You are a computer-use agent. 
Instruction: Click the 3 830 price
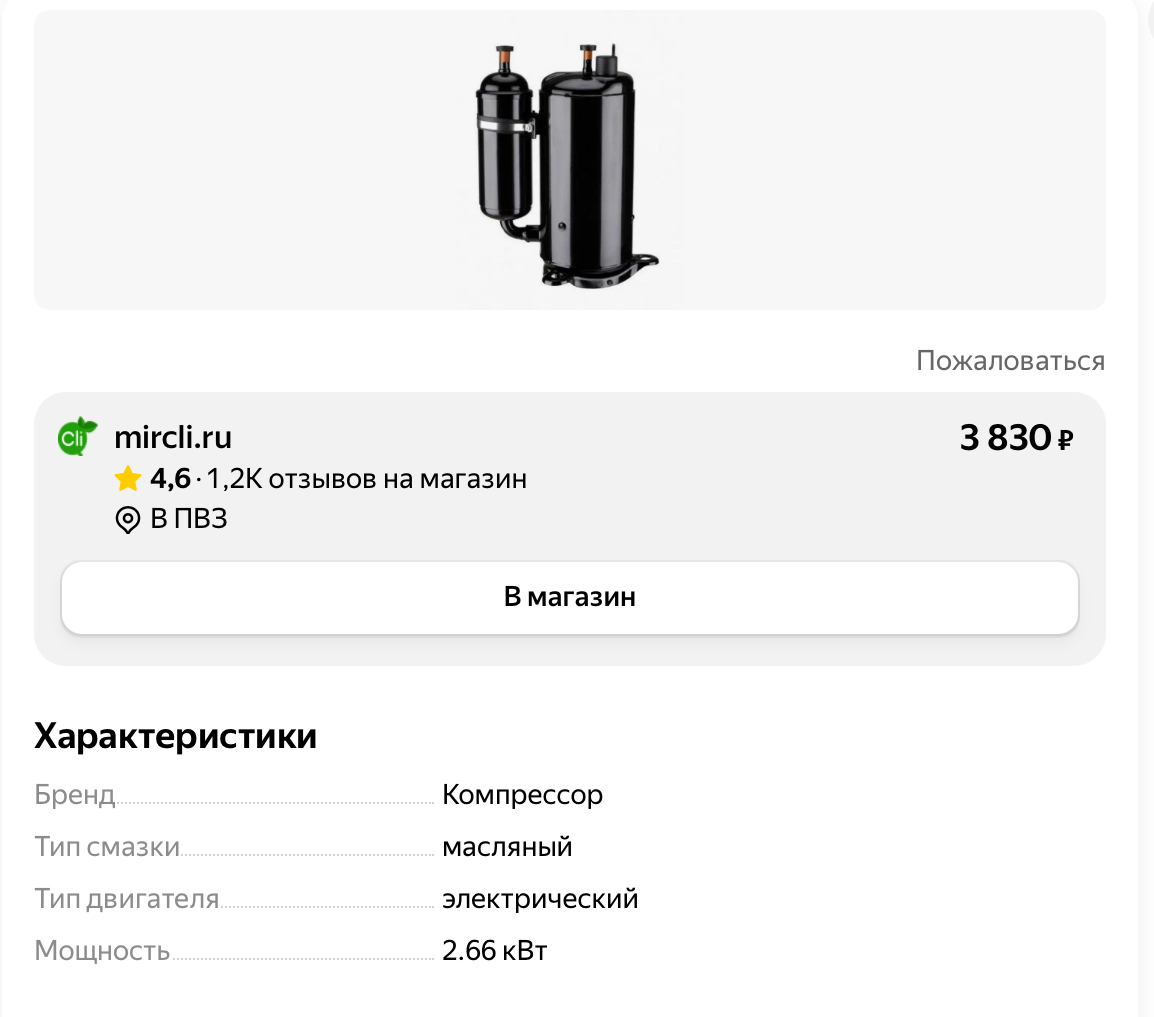(1005, 438)
